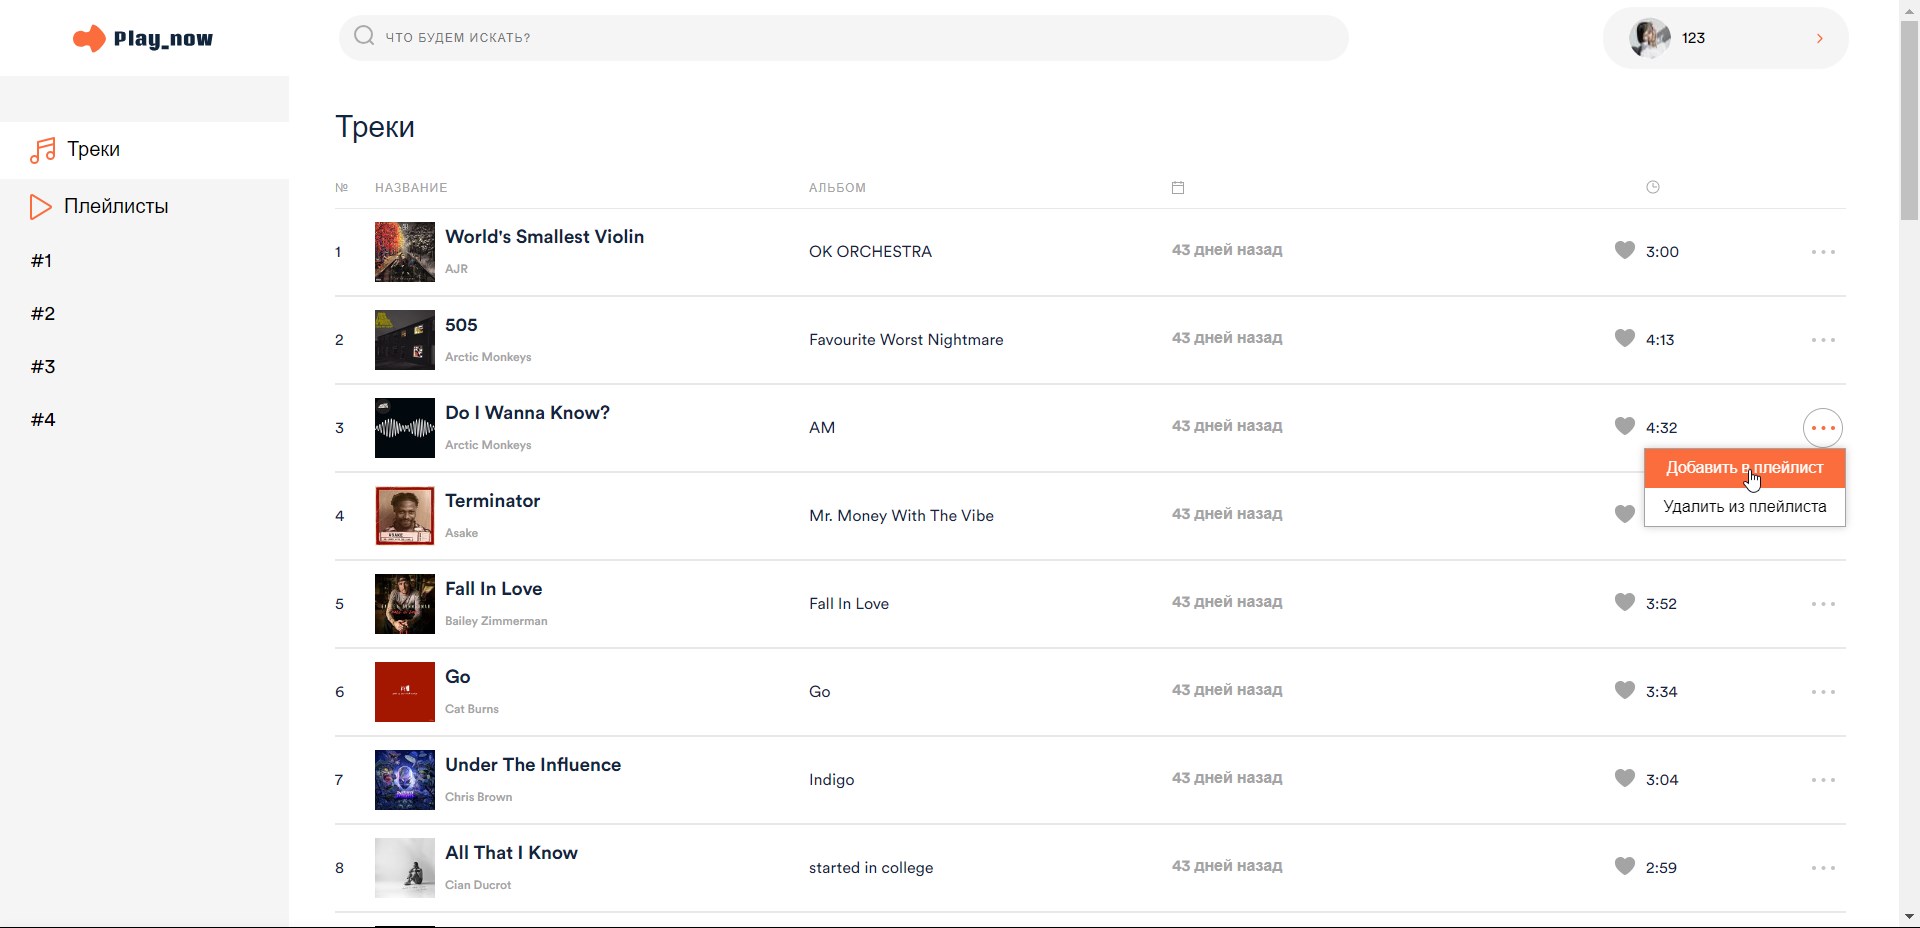Click the Play_now logo icon
Viewport: 1920px width, 928px height.
point(89,39)
